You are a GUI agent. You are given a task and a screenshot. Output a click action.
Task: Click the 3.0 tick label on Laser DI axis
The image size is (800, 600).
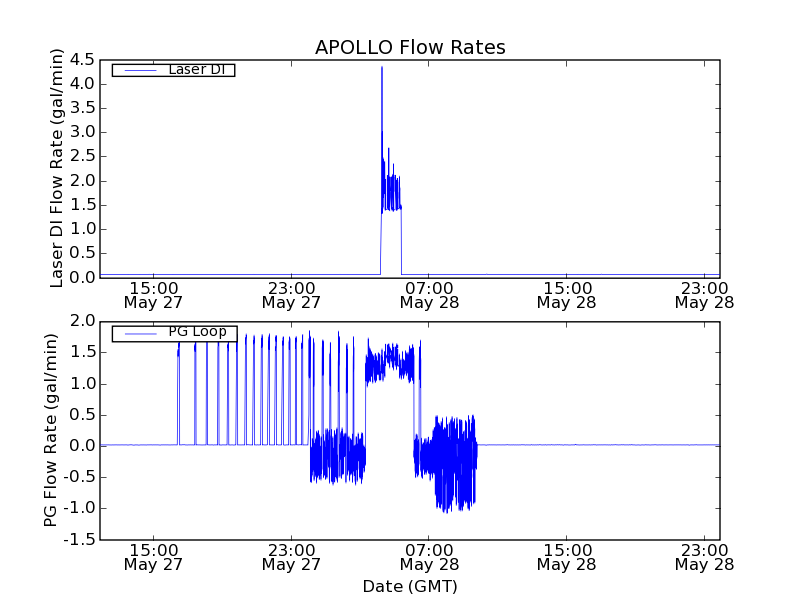click(x=83, y=132)
